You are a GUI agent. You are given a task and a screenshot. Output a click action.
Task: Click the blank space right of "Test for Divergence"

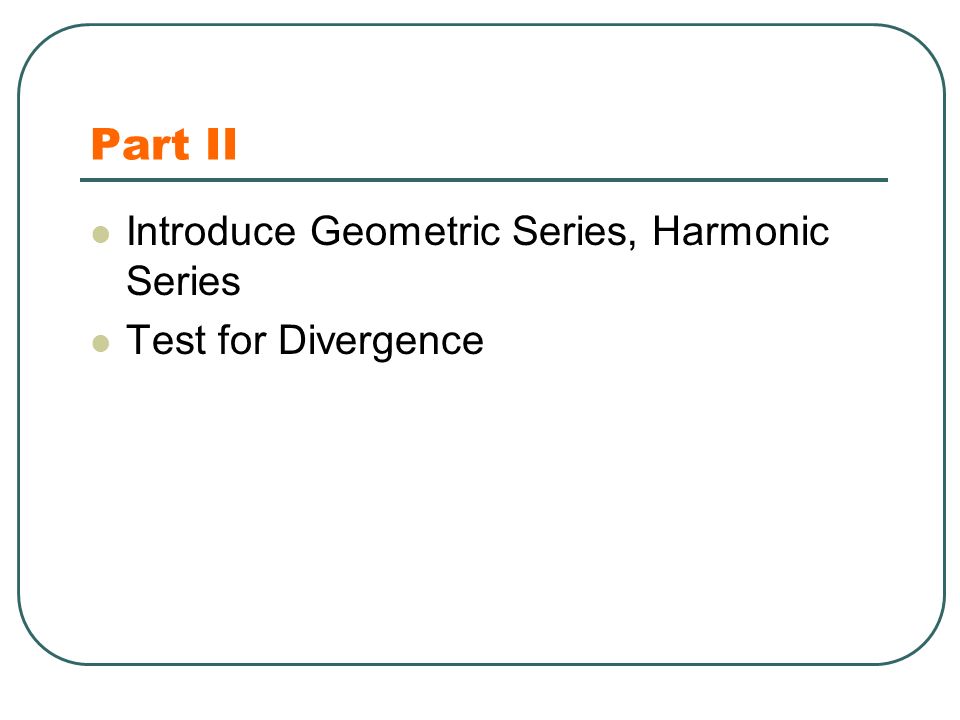(x=686, y=340)
